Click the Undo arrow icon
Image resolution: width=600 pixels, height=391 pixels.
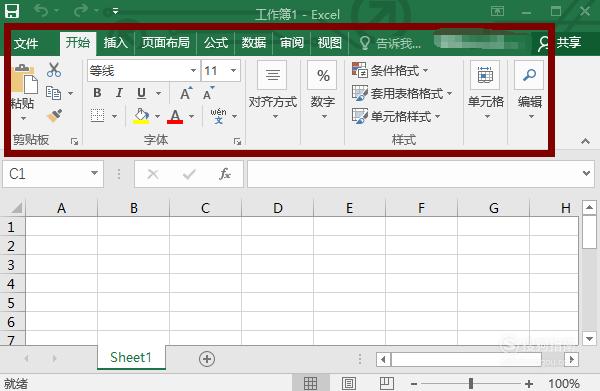pos(41,11)
